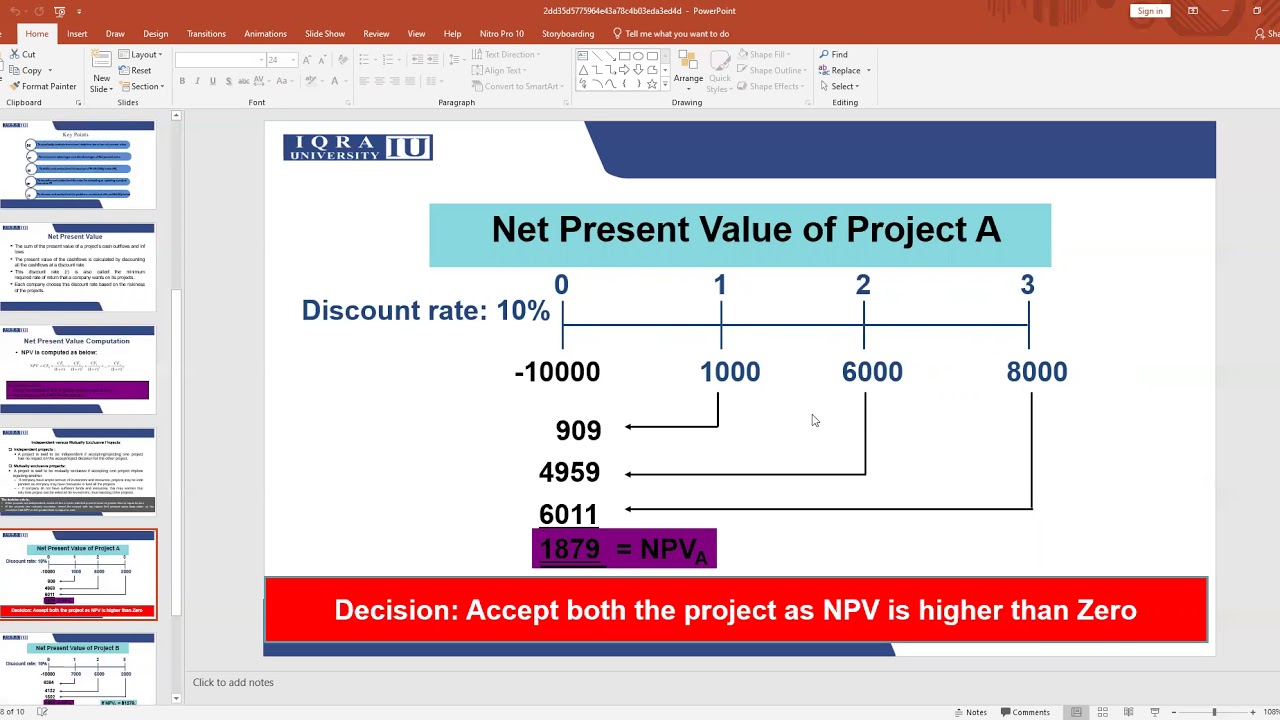Toggle the Notes pane in status bar
The height and width of the screenshot is (720, 1280).
(x=970, y=712)
